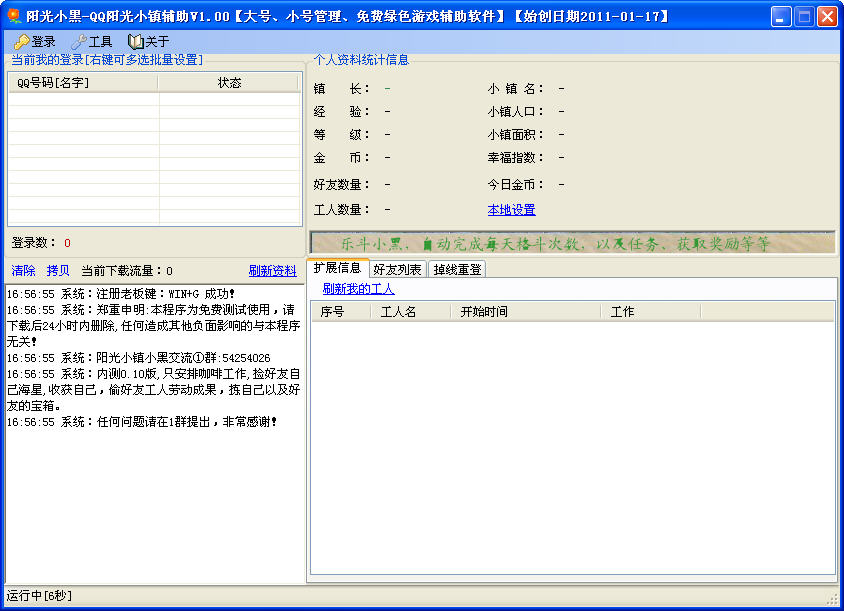Click the wrench icon beside 工具
This screenshot has width=844, height=611.
(79, 41)
